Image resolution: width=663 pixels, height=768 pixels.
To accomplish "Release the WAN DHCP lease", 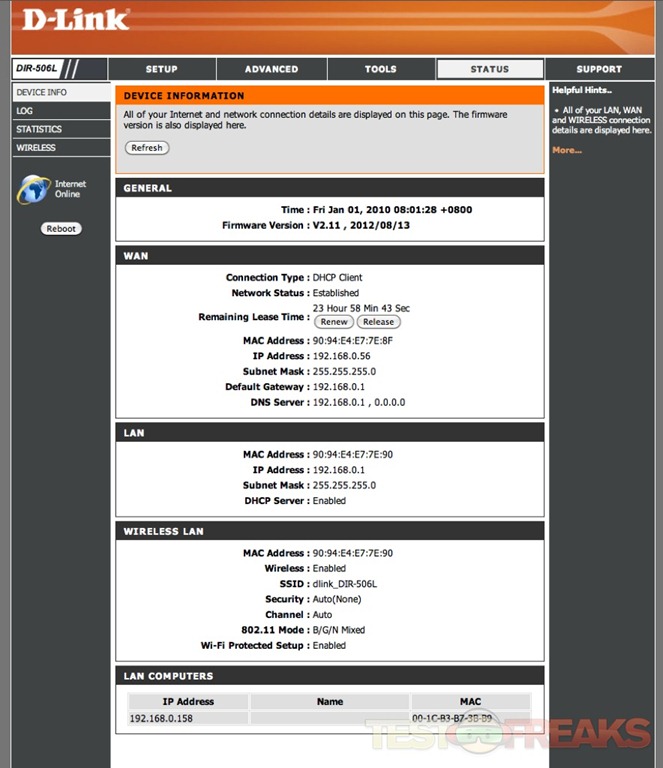I will tap(378, 322).
